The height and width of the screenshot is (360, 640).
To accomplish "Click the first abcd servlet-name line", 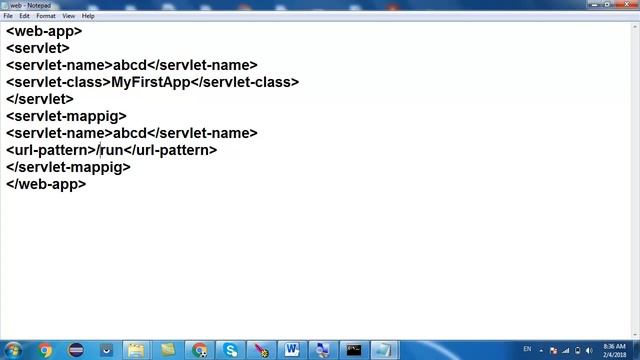I will [132, 65].
